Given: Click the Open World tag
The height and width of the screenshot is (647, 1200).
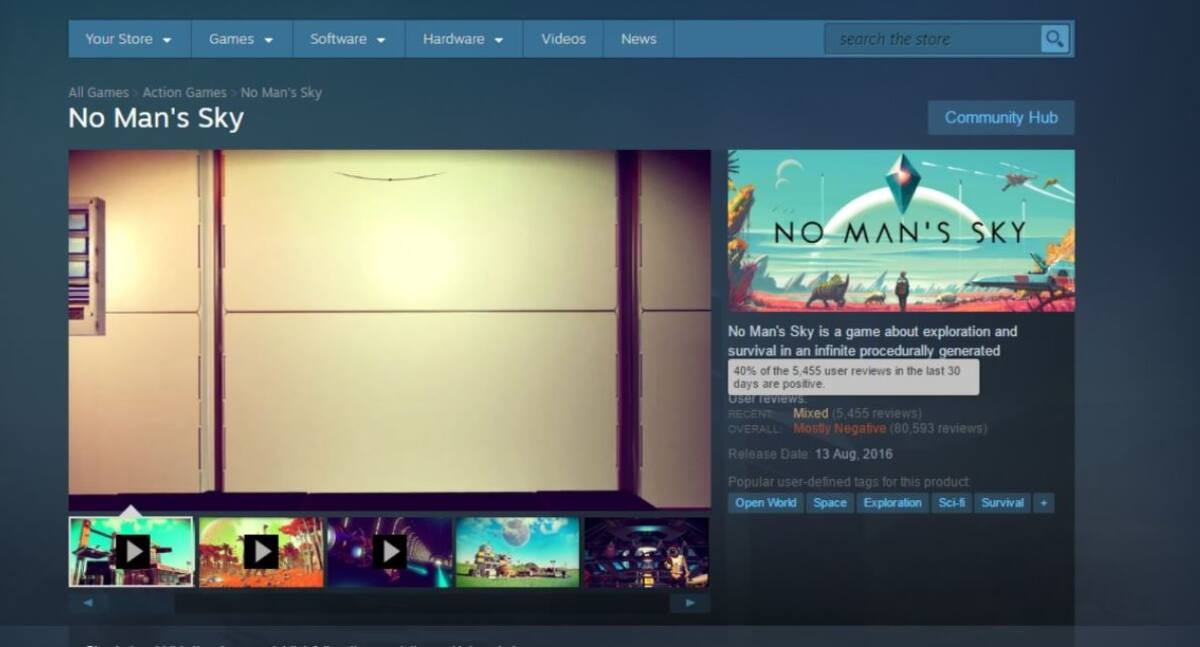Looking at the screenshot, I should (765, 503).
